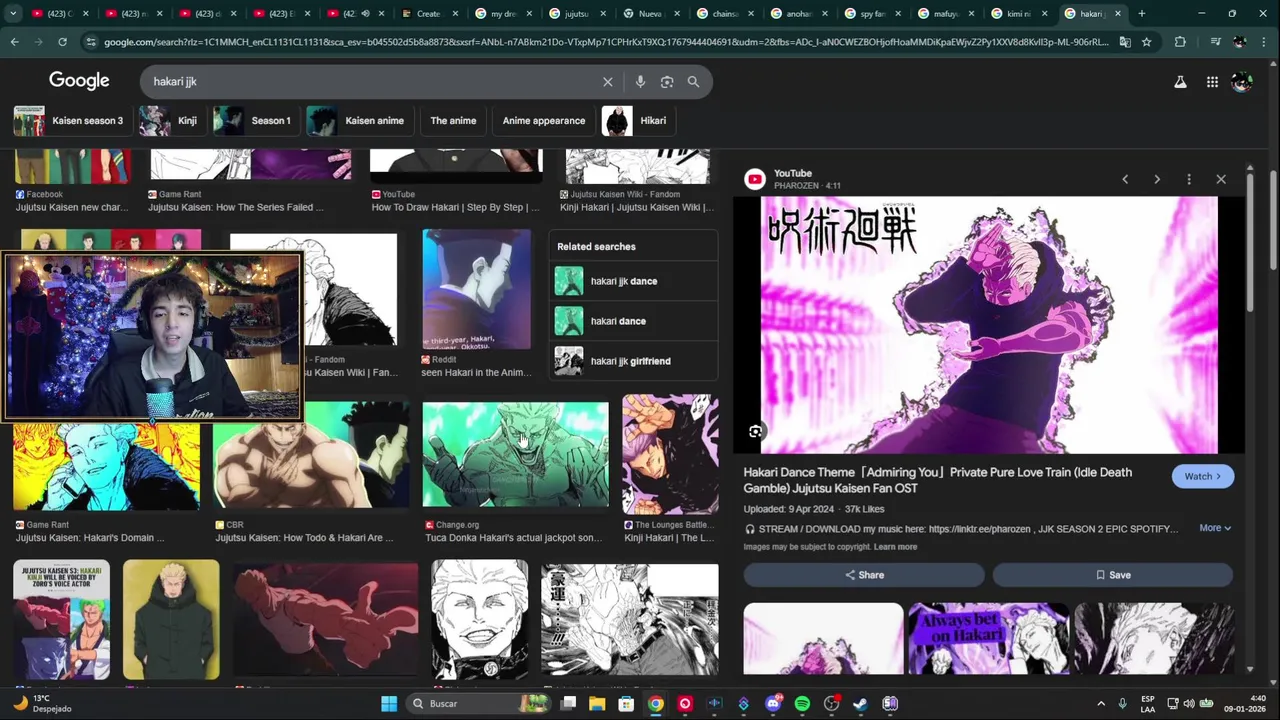The image size is (1280, 720).
Task: Open the 'Always bet on Hakari' related thumbnail
Action: coord(988,638)
